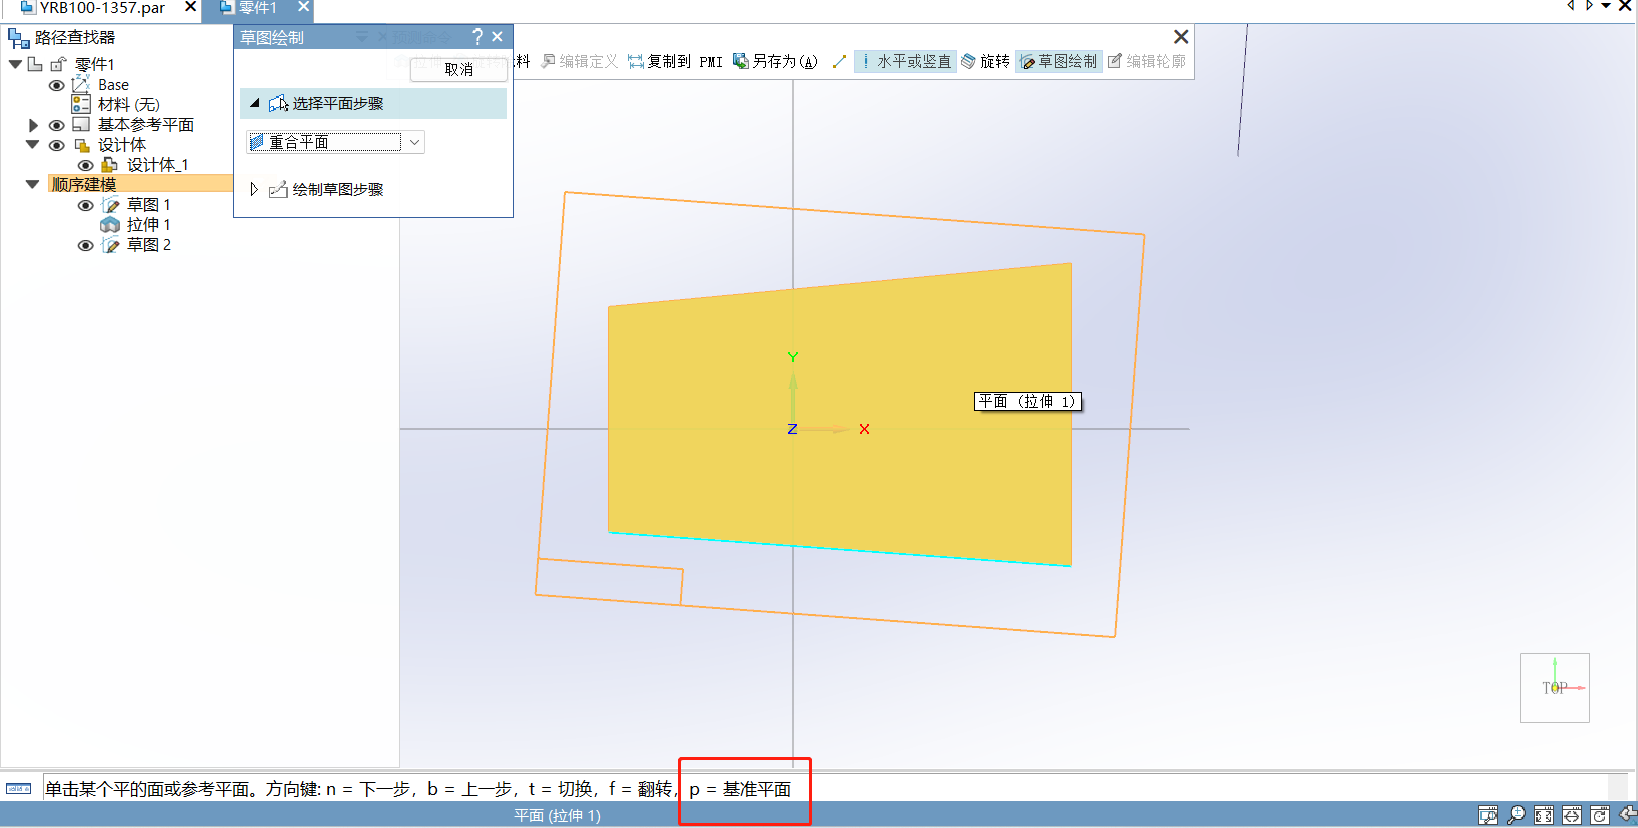Switch to the YRB100-1357.par document tab
The width and height of the screenshot is (1638, 828).
click(x=100, y=9)
